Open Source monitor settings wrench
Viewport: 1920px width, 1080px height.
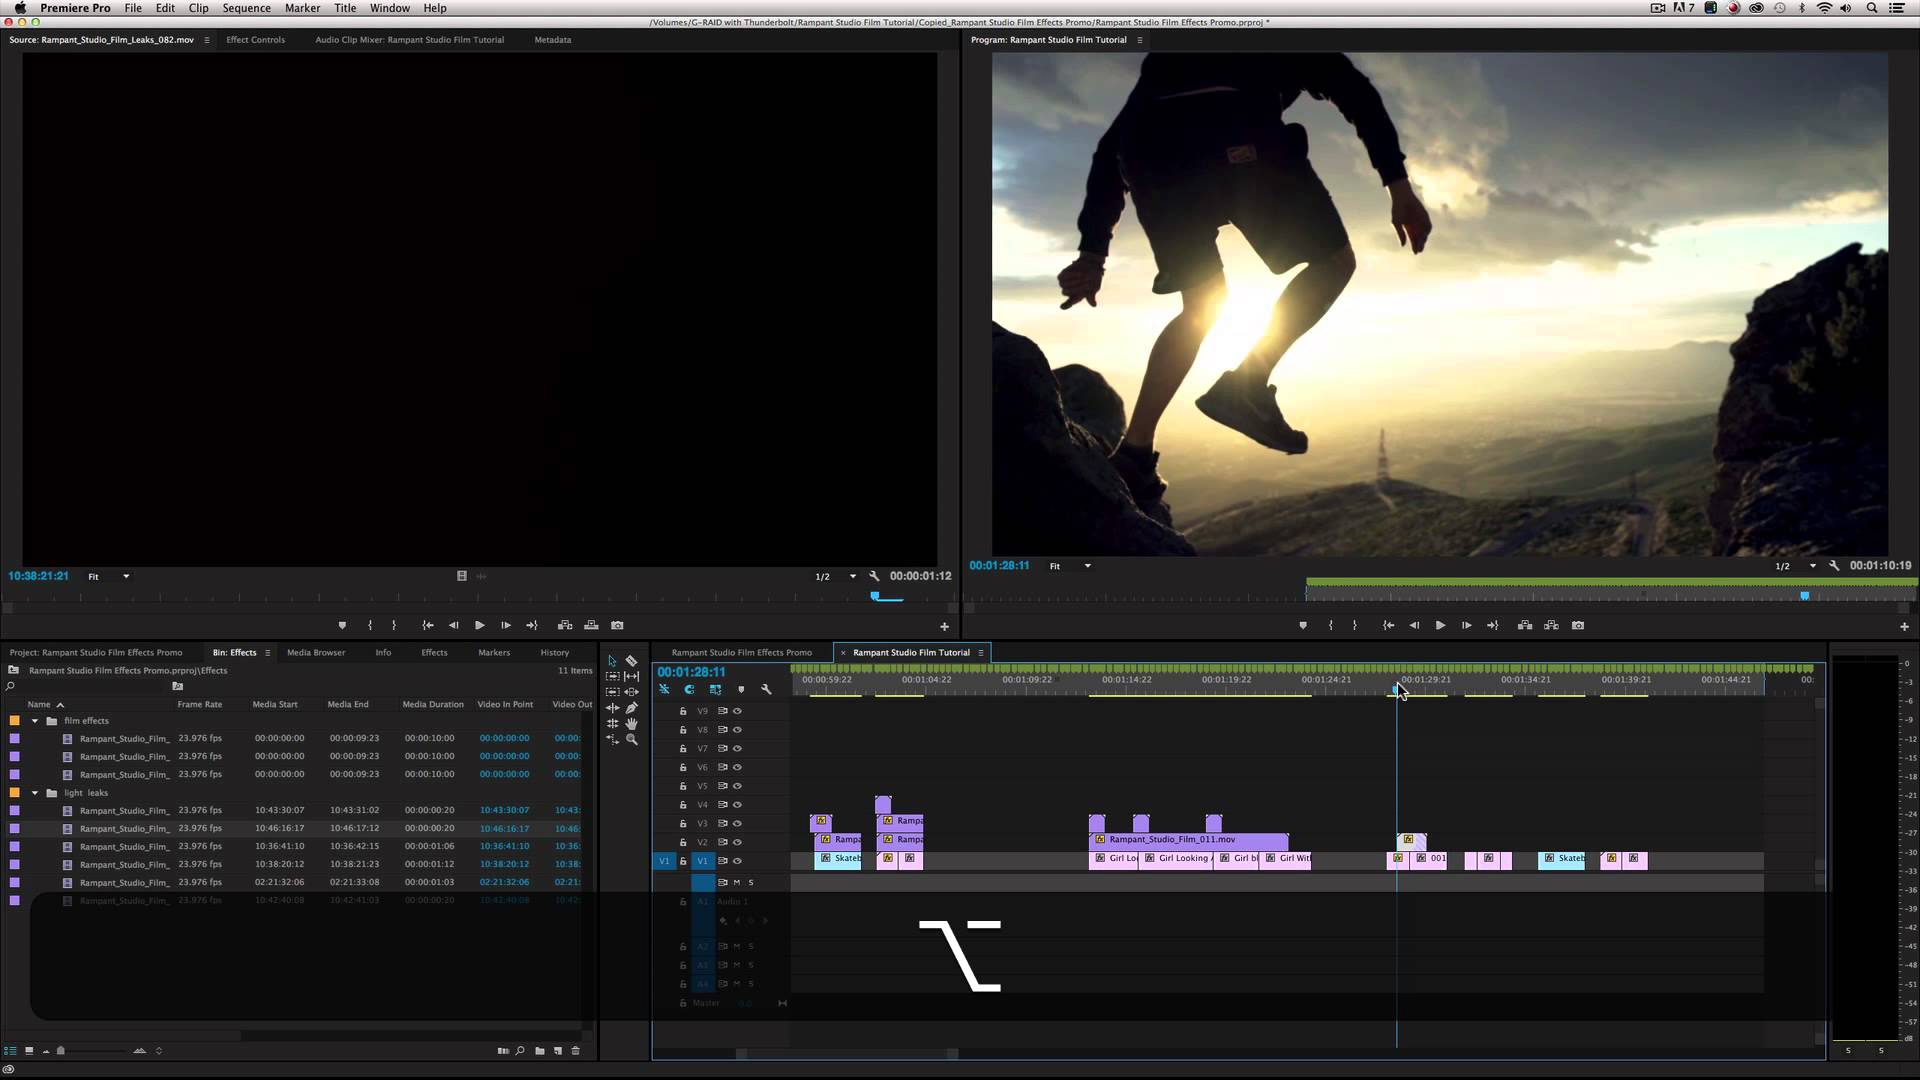tap(874, 576)
